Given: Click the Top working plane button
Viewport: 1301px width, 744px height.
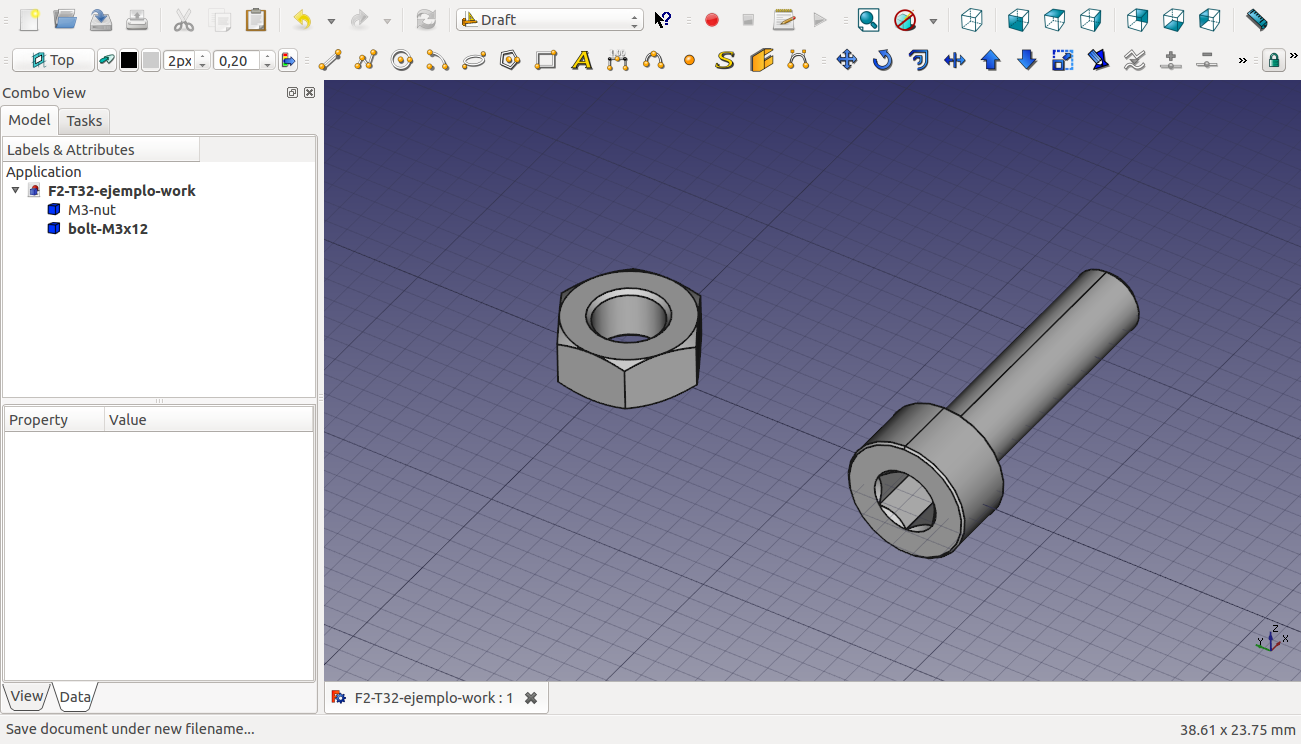Looking at the screenshot, I should tap(53, 60).
